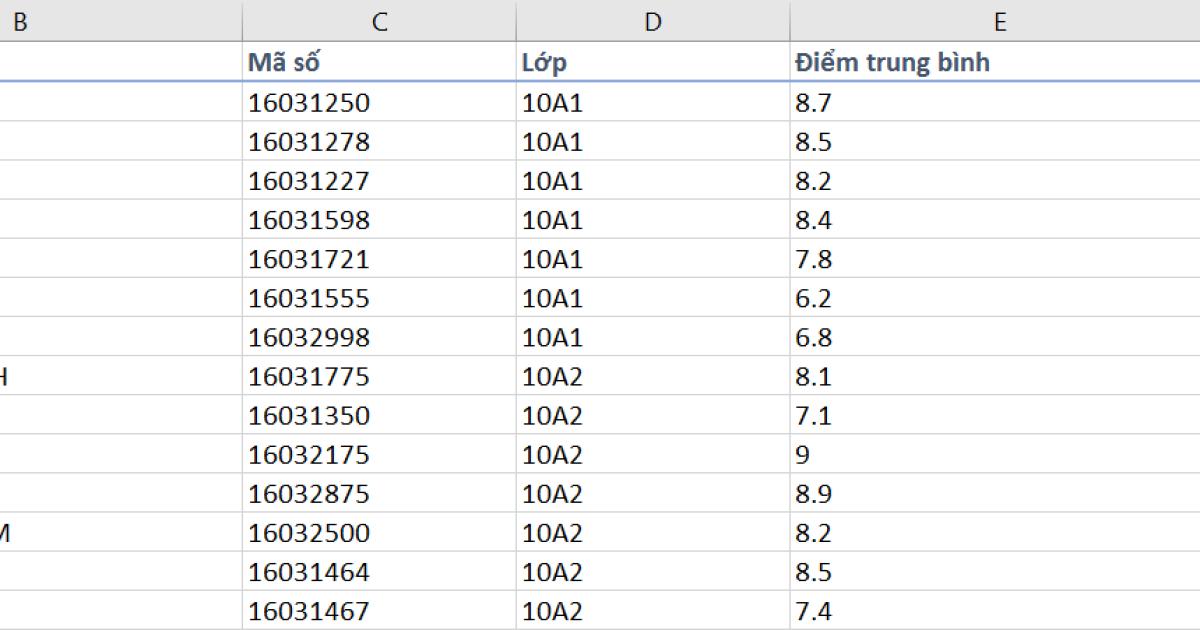Select cell with ID 16031467

(379, 609)
